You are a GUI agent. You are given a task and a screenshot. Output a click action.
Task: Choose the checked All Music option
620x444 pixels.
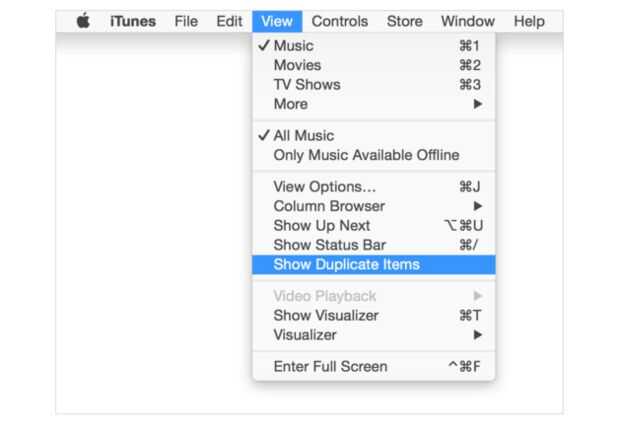click(303, 136)
